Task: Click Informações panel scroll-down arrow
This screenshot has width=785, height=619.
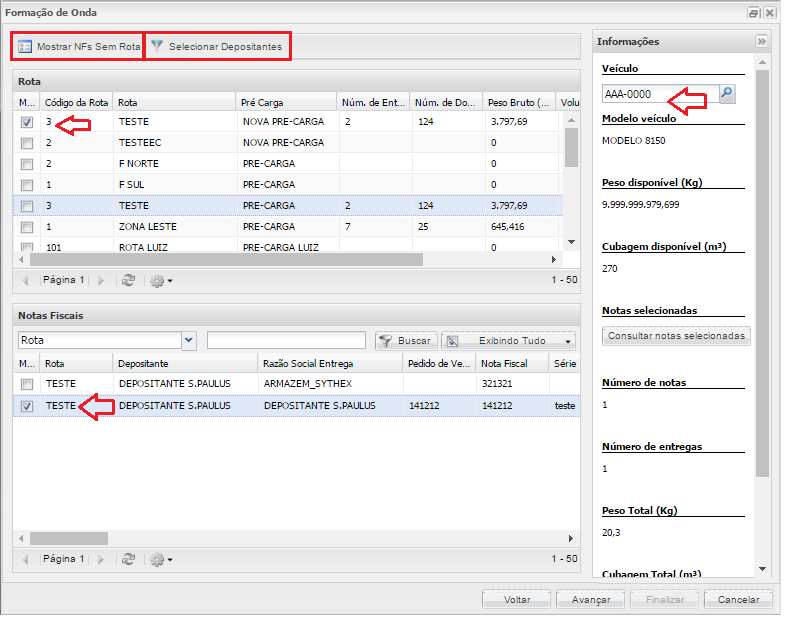Action: 762,568
